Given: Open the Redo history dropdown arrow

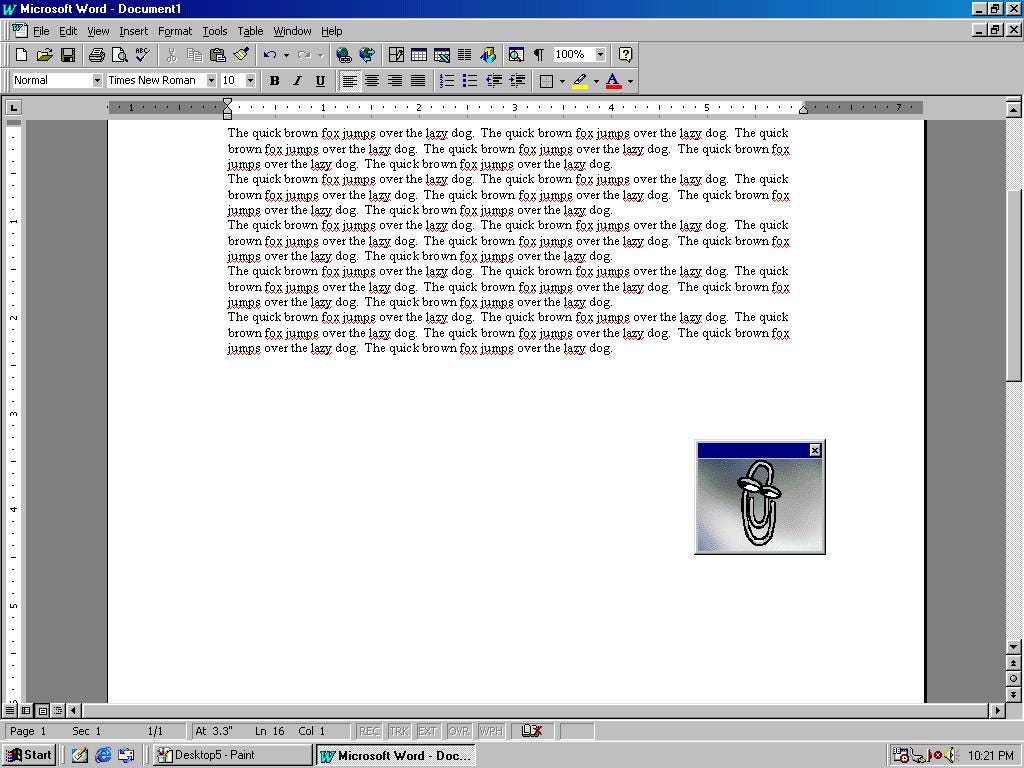Looking at the screenshot, I should pyautogui.click(x=320, y=55).
